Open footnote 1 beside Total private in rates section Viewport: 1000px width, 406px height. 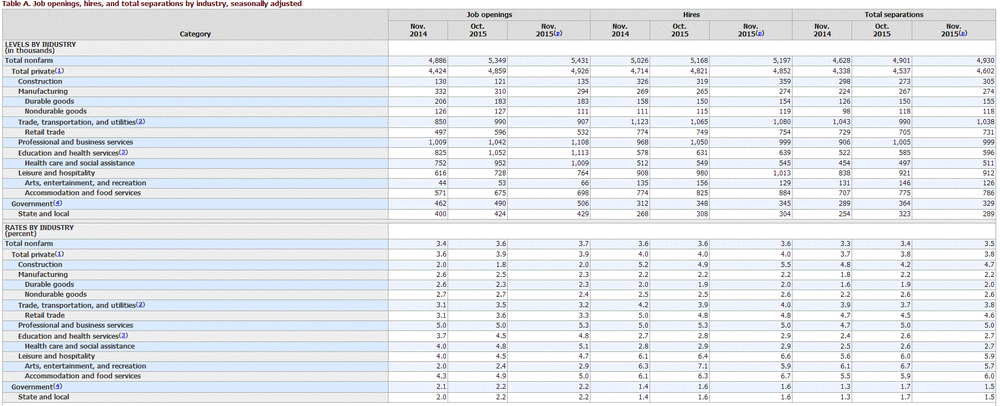click(59, 255)
